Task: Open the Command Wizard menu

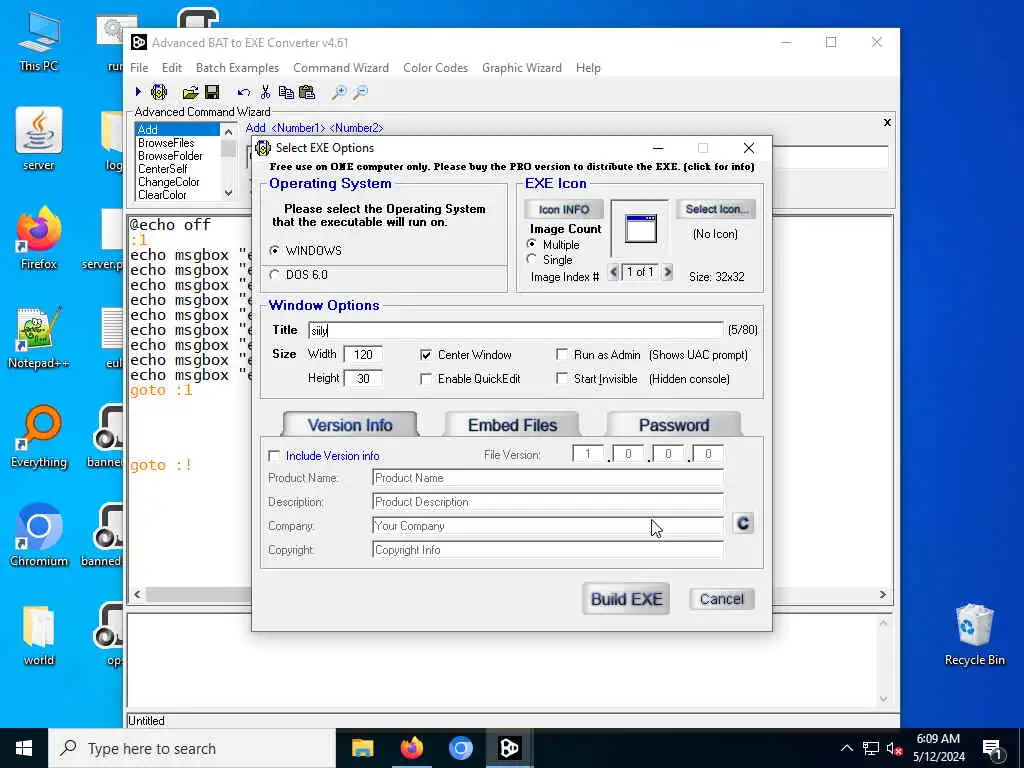Action: click(x=341, y=68)
